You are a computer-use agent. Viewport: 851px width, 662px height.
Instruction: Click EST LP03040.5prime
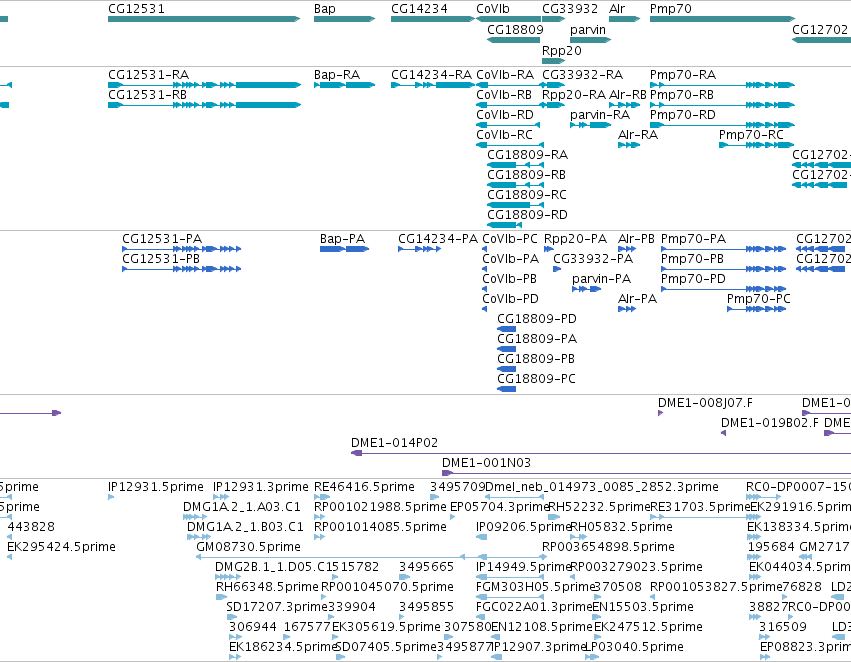click(592, 657)
